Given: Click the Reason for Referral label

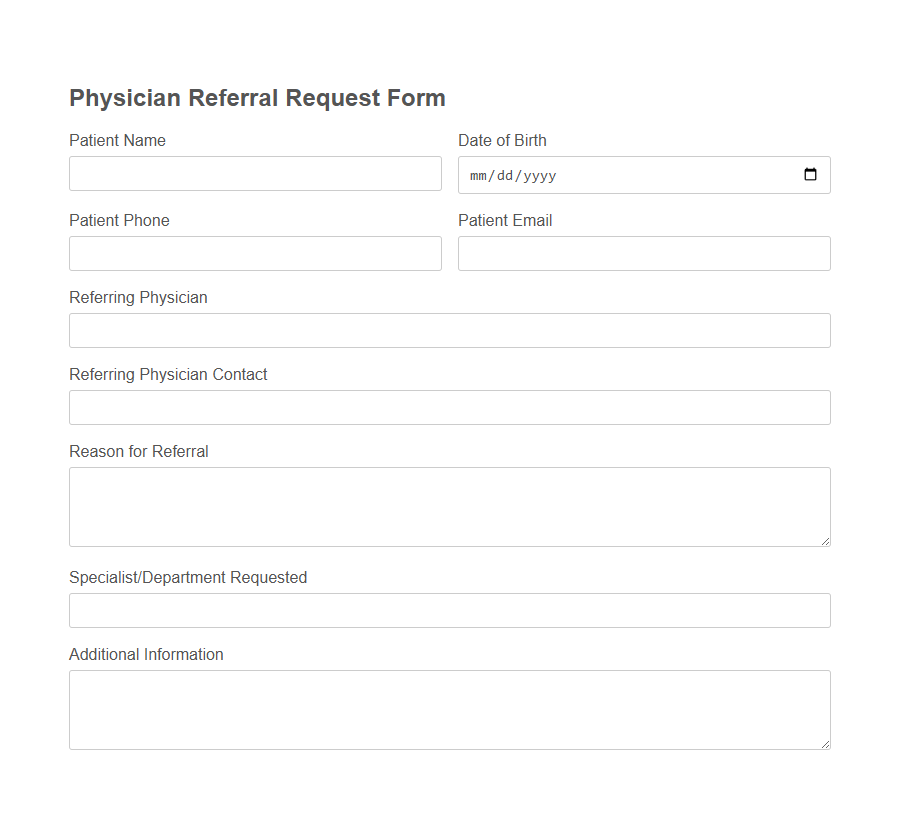Looking at the screenshot, I should tap(138, 451).
